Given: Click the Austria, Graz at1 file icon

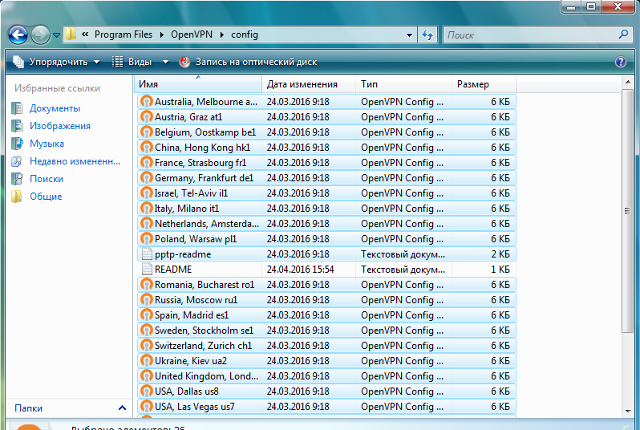Looking at the screenshot, I should pyautogui.click(x=146, y=117).
